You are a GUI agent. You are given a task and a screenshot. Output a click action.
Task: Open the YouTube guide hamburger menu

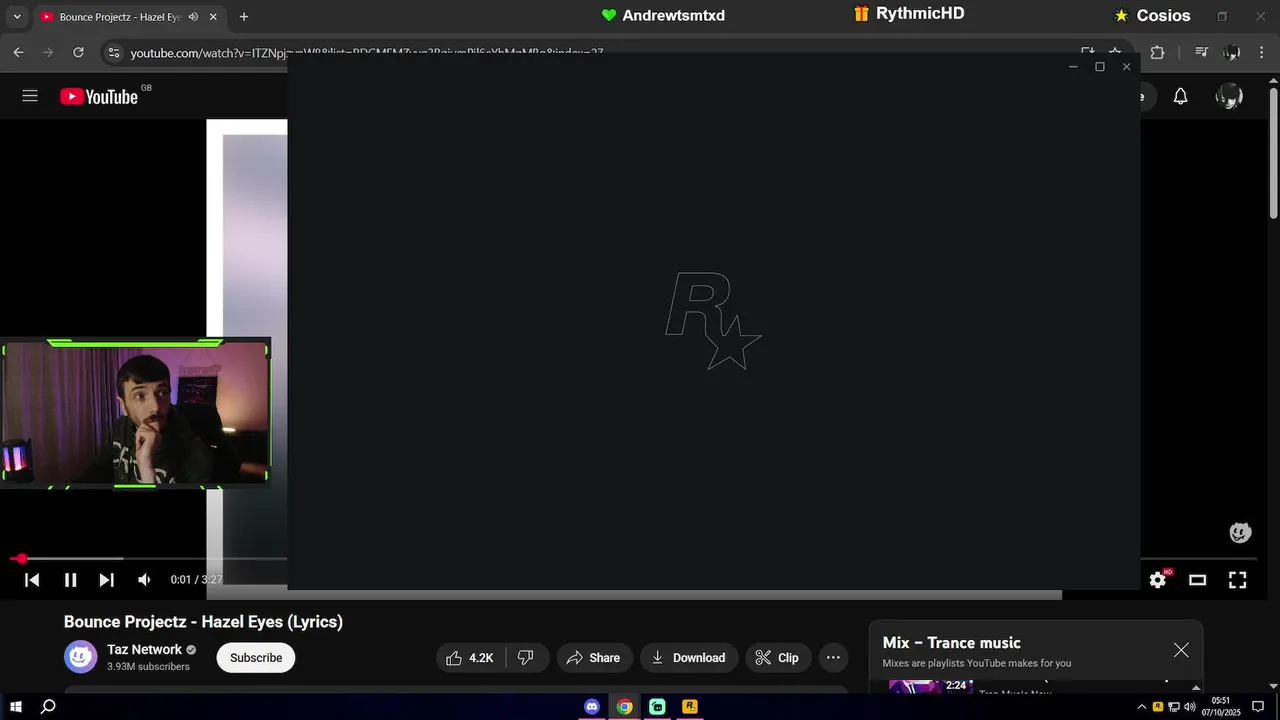click(30, 96)
